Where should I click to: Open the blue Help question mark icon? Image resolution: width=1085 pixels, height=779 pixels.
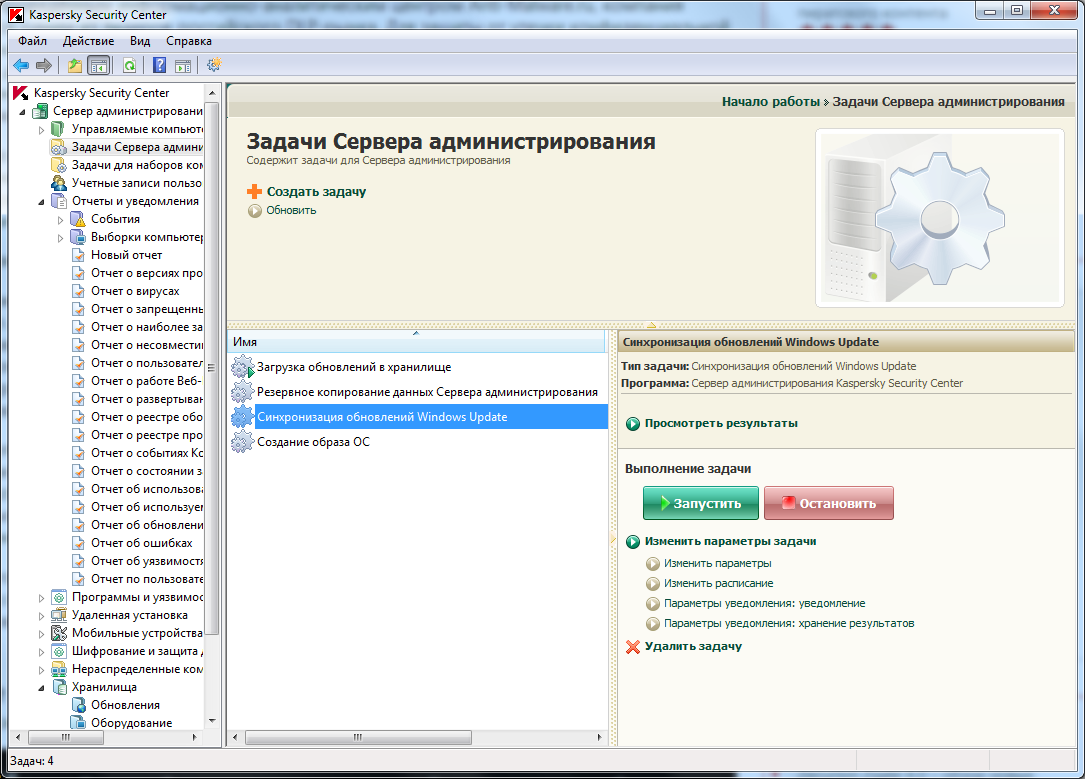[159, 66]
